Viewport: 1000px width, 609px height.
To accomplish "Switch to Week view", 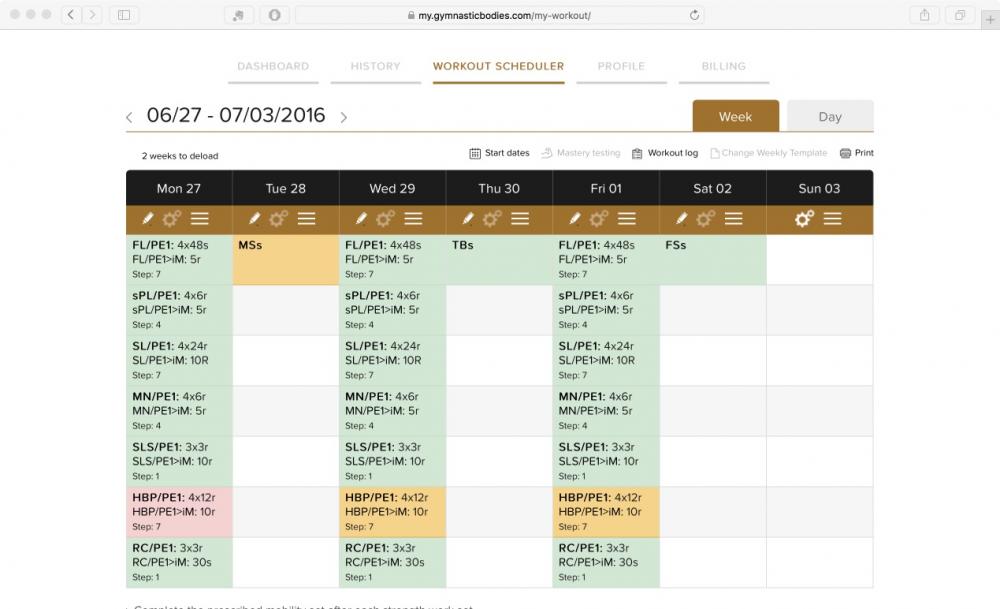I will click(x=735, y=116).
